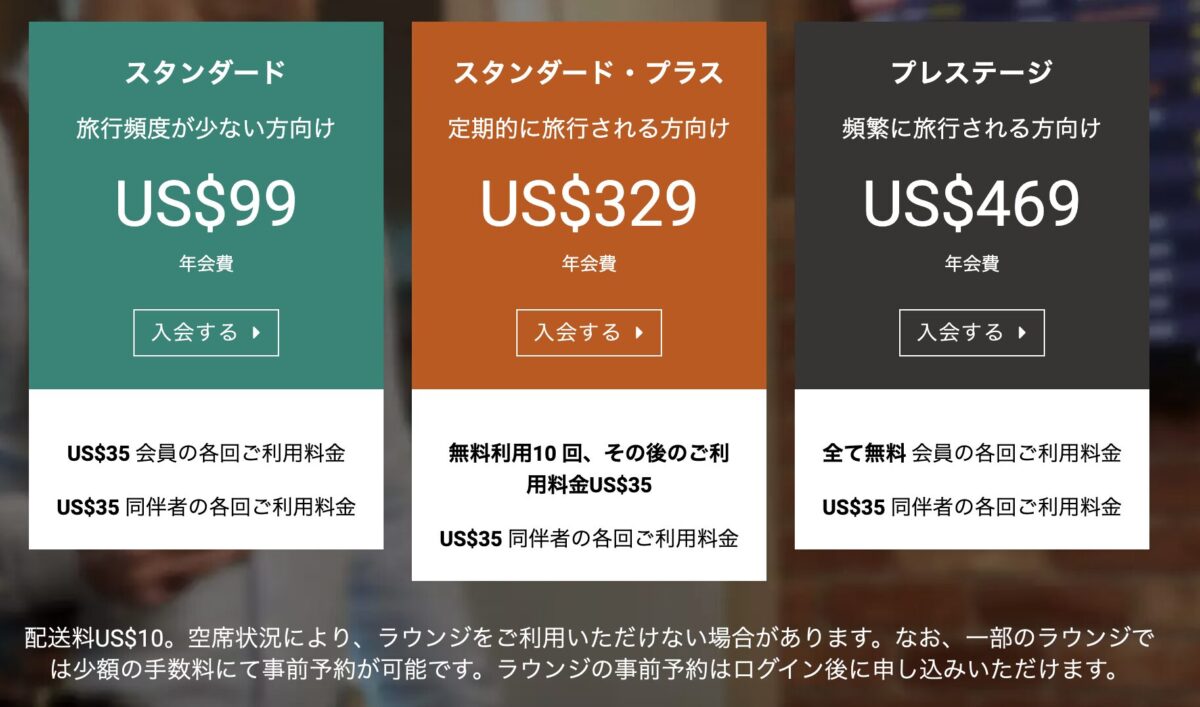Join the スタンダード・プラス plan via 入会する

coord(588,333)
